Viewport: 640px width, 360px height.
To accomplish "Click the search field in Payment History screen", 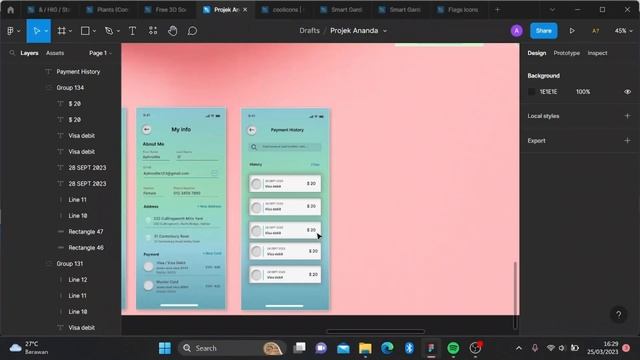I will click(x=285, y=147).
